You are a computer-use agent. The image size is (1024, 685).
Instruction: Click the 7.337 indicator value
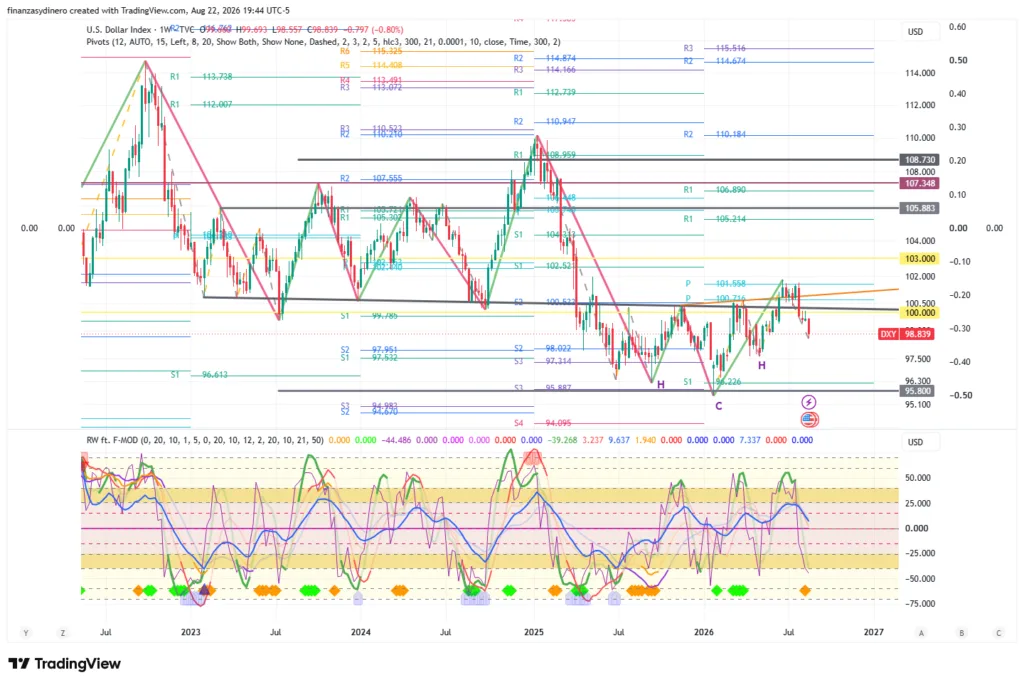tap(750, 440)
